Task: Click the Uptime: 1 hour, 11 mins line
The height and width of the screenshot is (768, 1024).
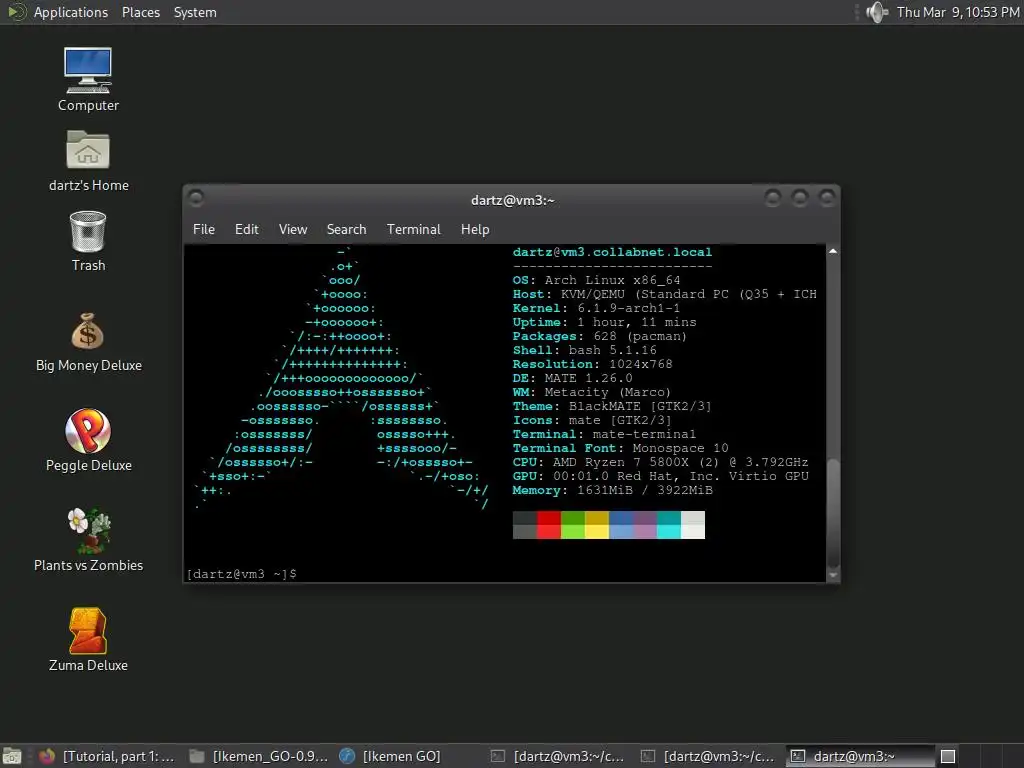Action: [x=604, y=323]
